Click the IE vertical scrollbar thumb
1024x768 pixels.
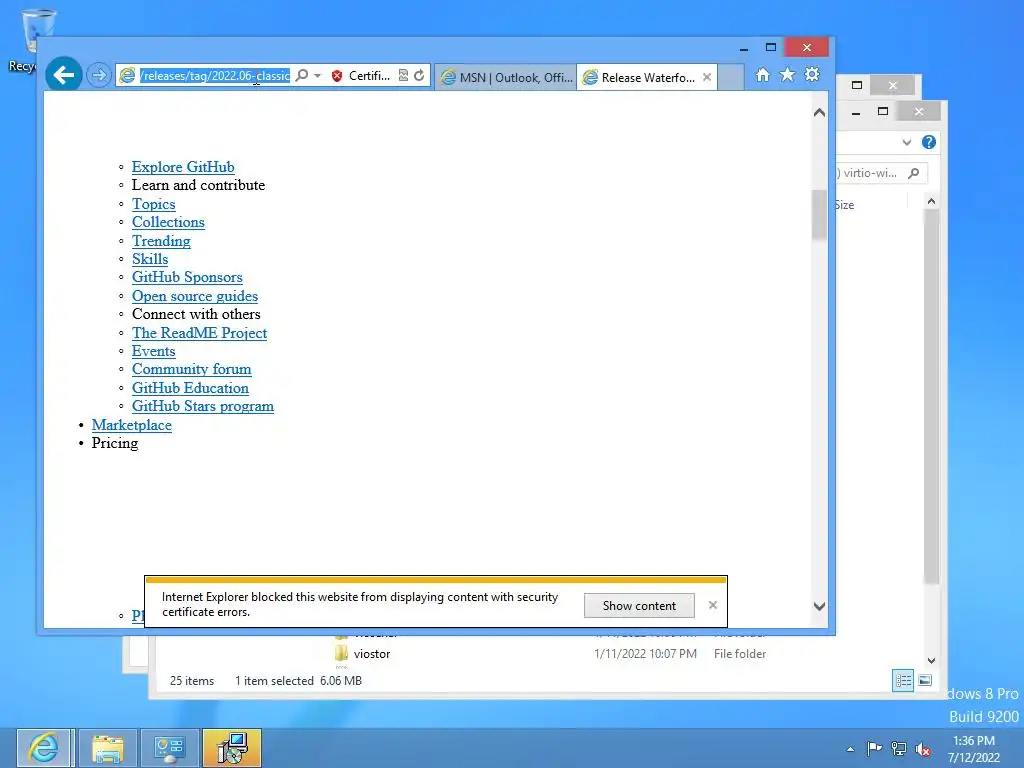pyautogui.click(x=820, y=215)
